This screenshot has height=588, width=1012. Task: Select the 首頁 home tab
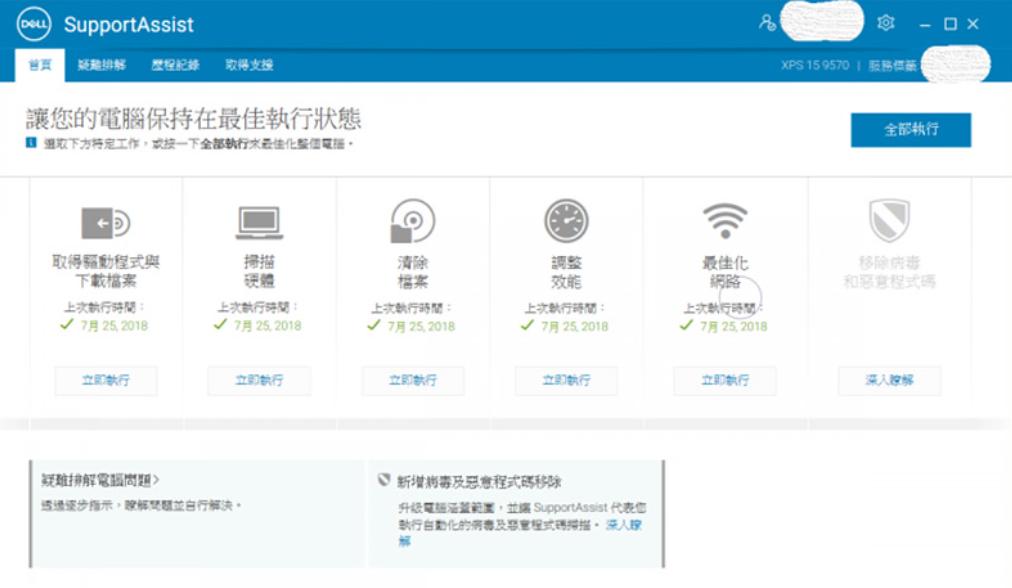coord(40,65)
